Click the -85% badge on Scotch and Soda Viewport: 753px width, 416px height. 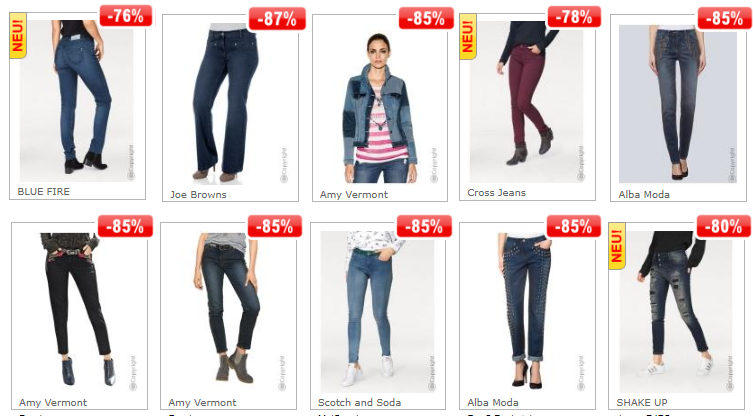[x=425, y=226]
